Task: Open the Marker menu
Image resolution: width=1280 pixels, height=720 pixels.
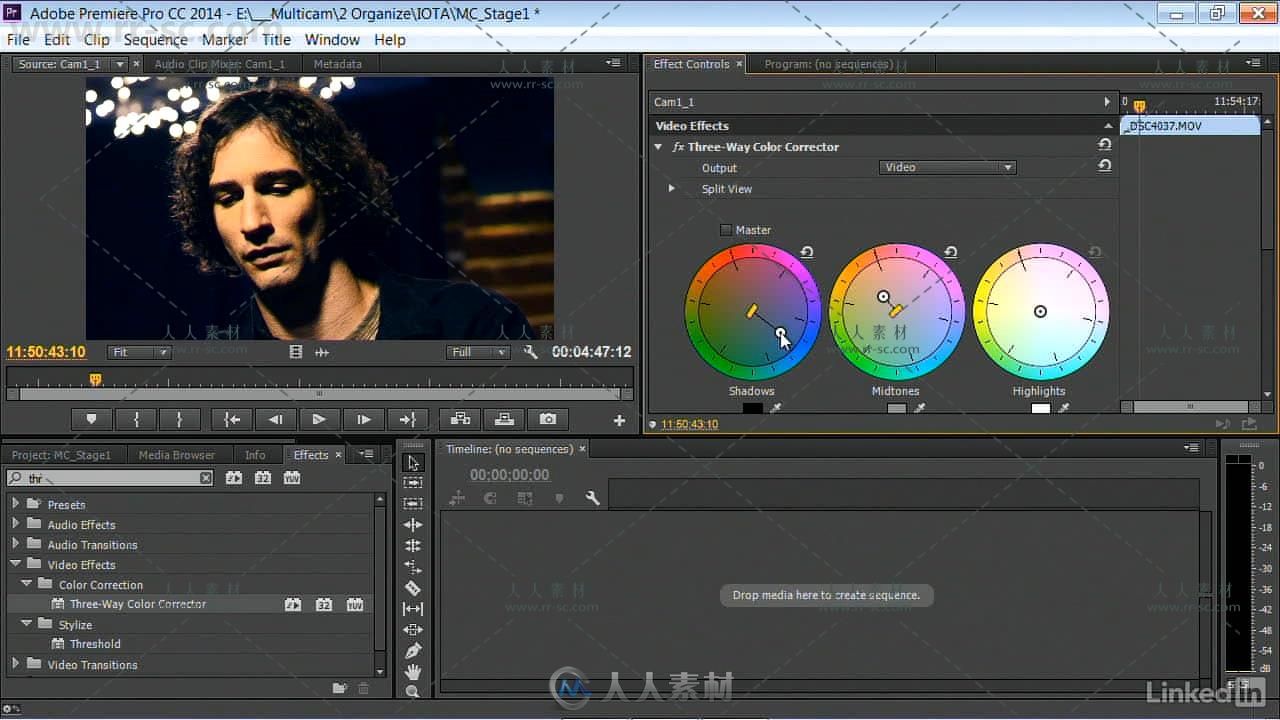Action: click(x=225, y=40)
